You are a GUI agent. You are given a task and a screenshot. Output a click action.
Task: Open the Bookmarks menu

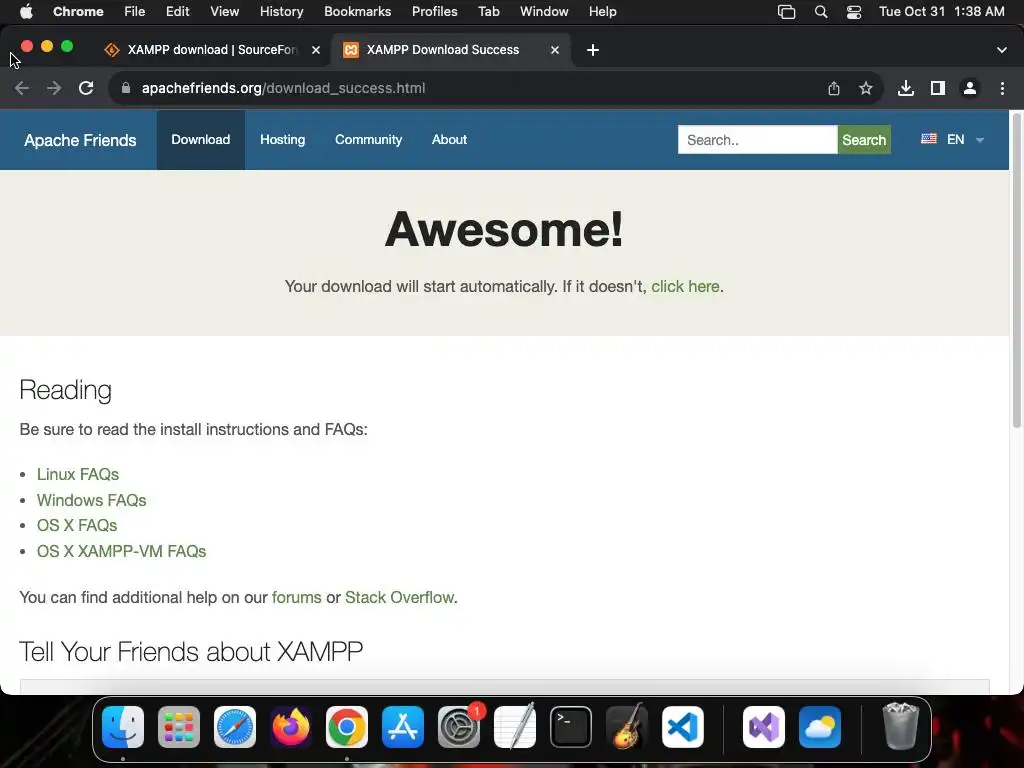(x=357, y=12)
